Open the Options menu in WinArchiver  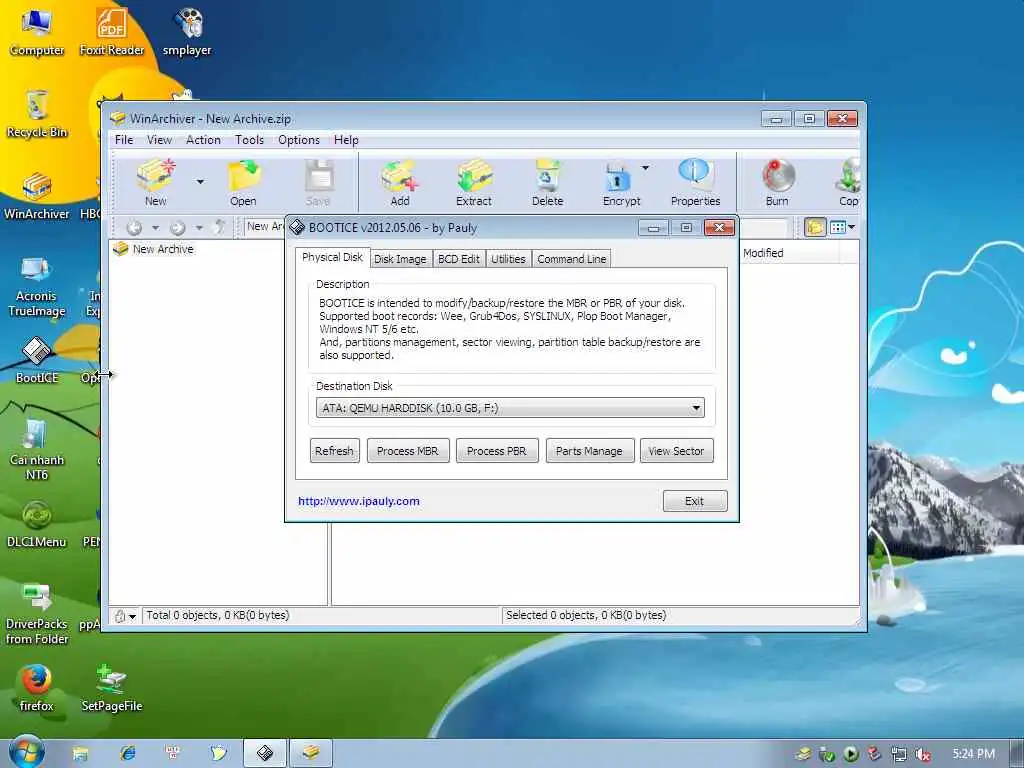point(299,140)
